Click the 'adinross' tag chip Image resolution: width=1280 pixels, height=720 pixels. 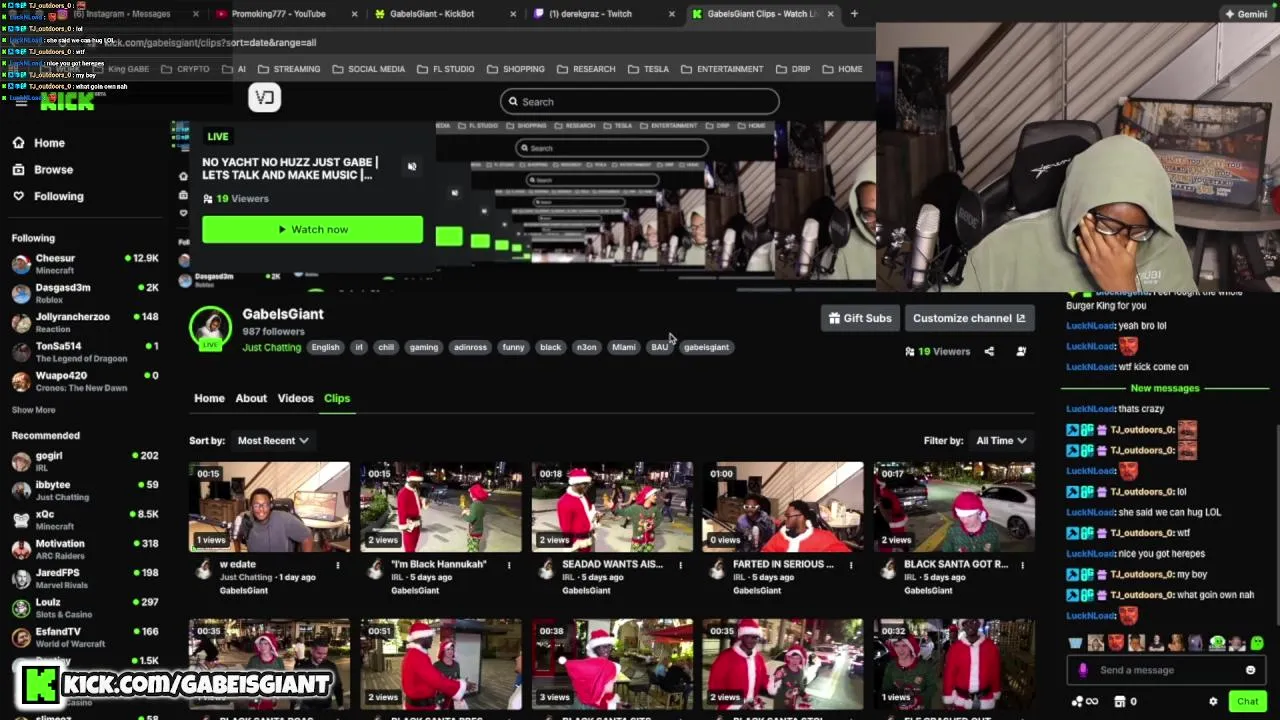[470, 347]
